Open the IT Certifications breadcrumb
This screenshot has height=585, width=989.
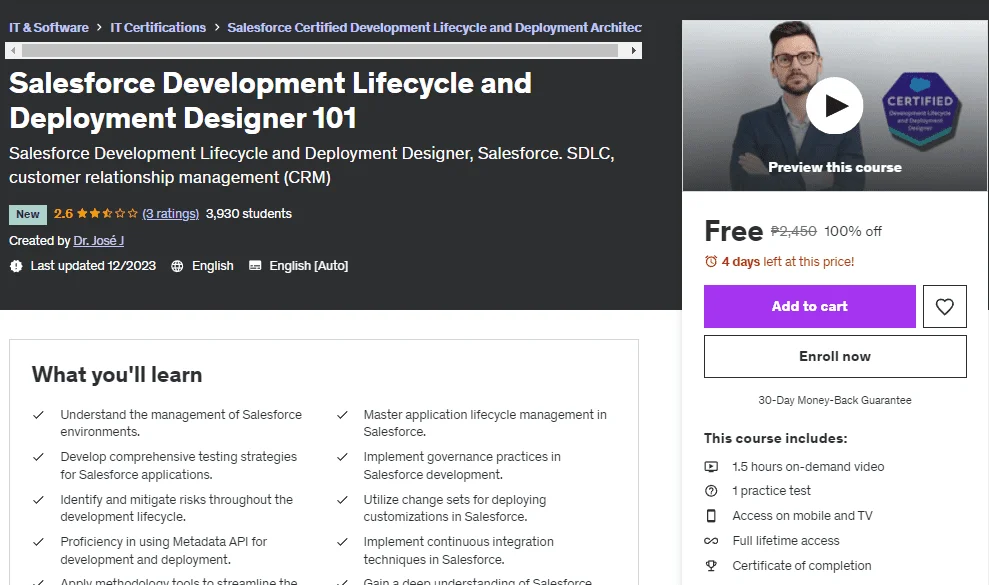(158, 28)
